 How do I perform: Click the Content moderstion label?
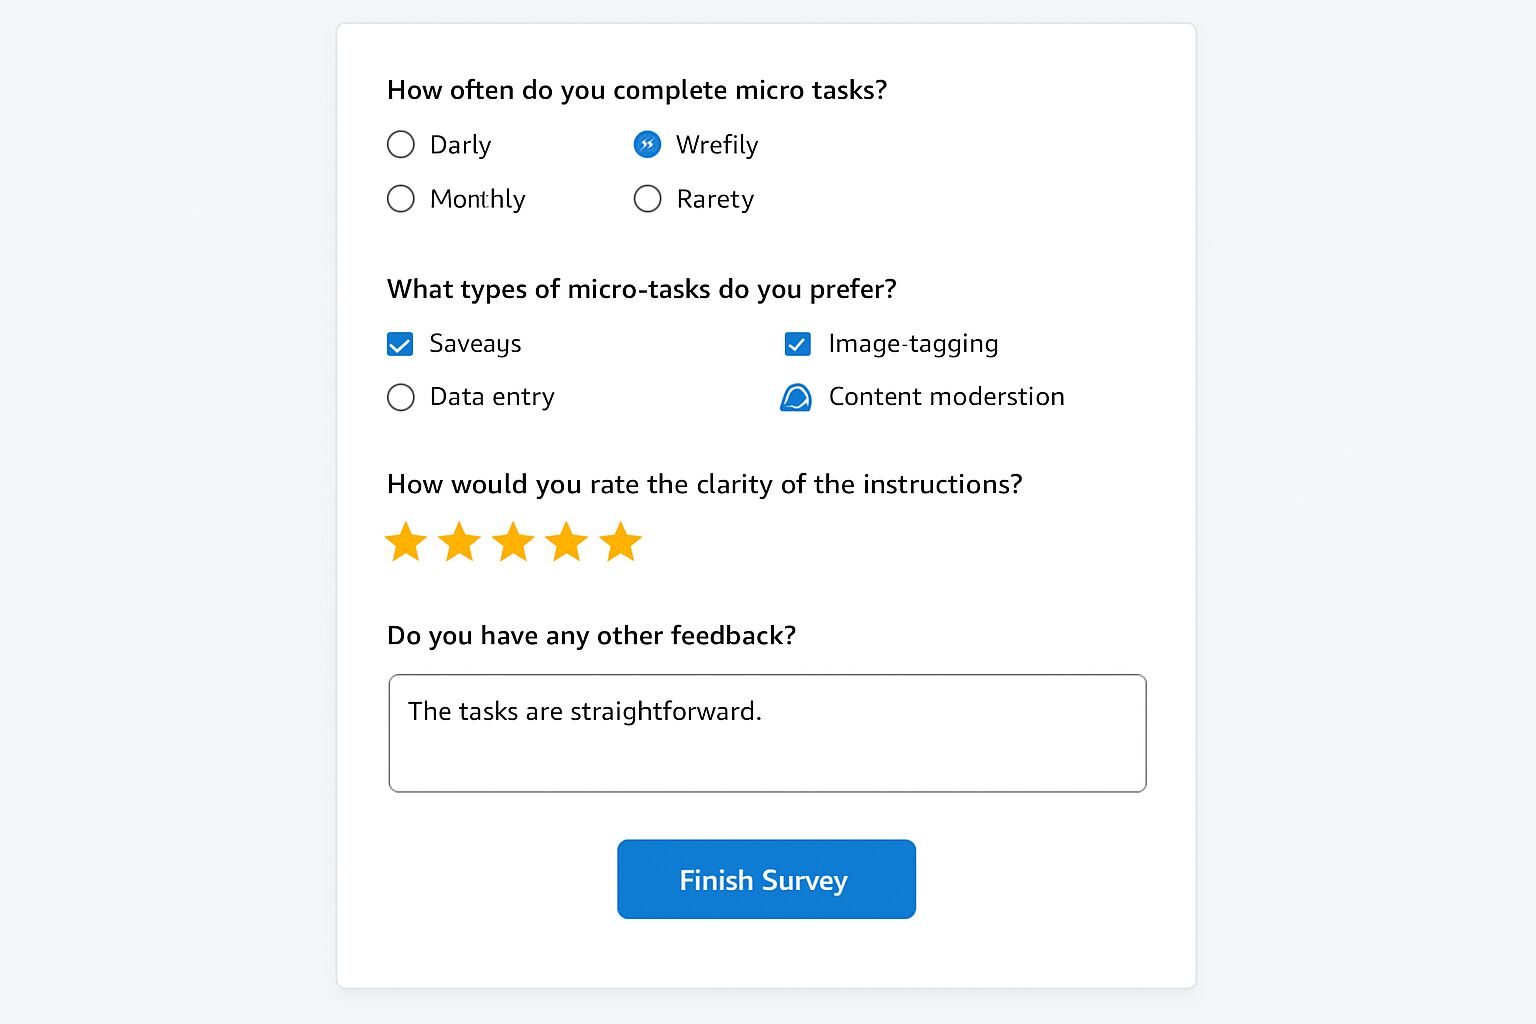[x=947, y=397]
